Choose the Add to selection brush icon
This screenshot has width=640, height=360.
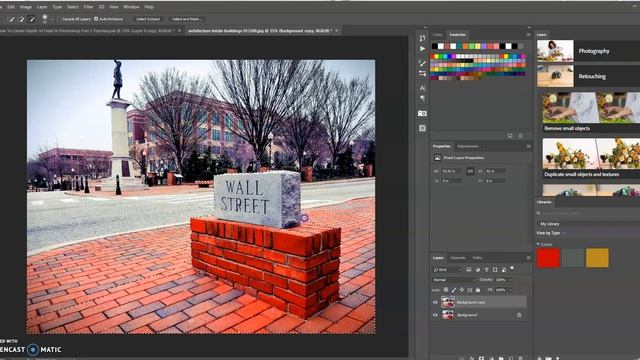(22, 19)
